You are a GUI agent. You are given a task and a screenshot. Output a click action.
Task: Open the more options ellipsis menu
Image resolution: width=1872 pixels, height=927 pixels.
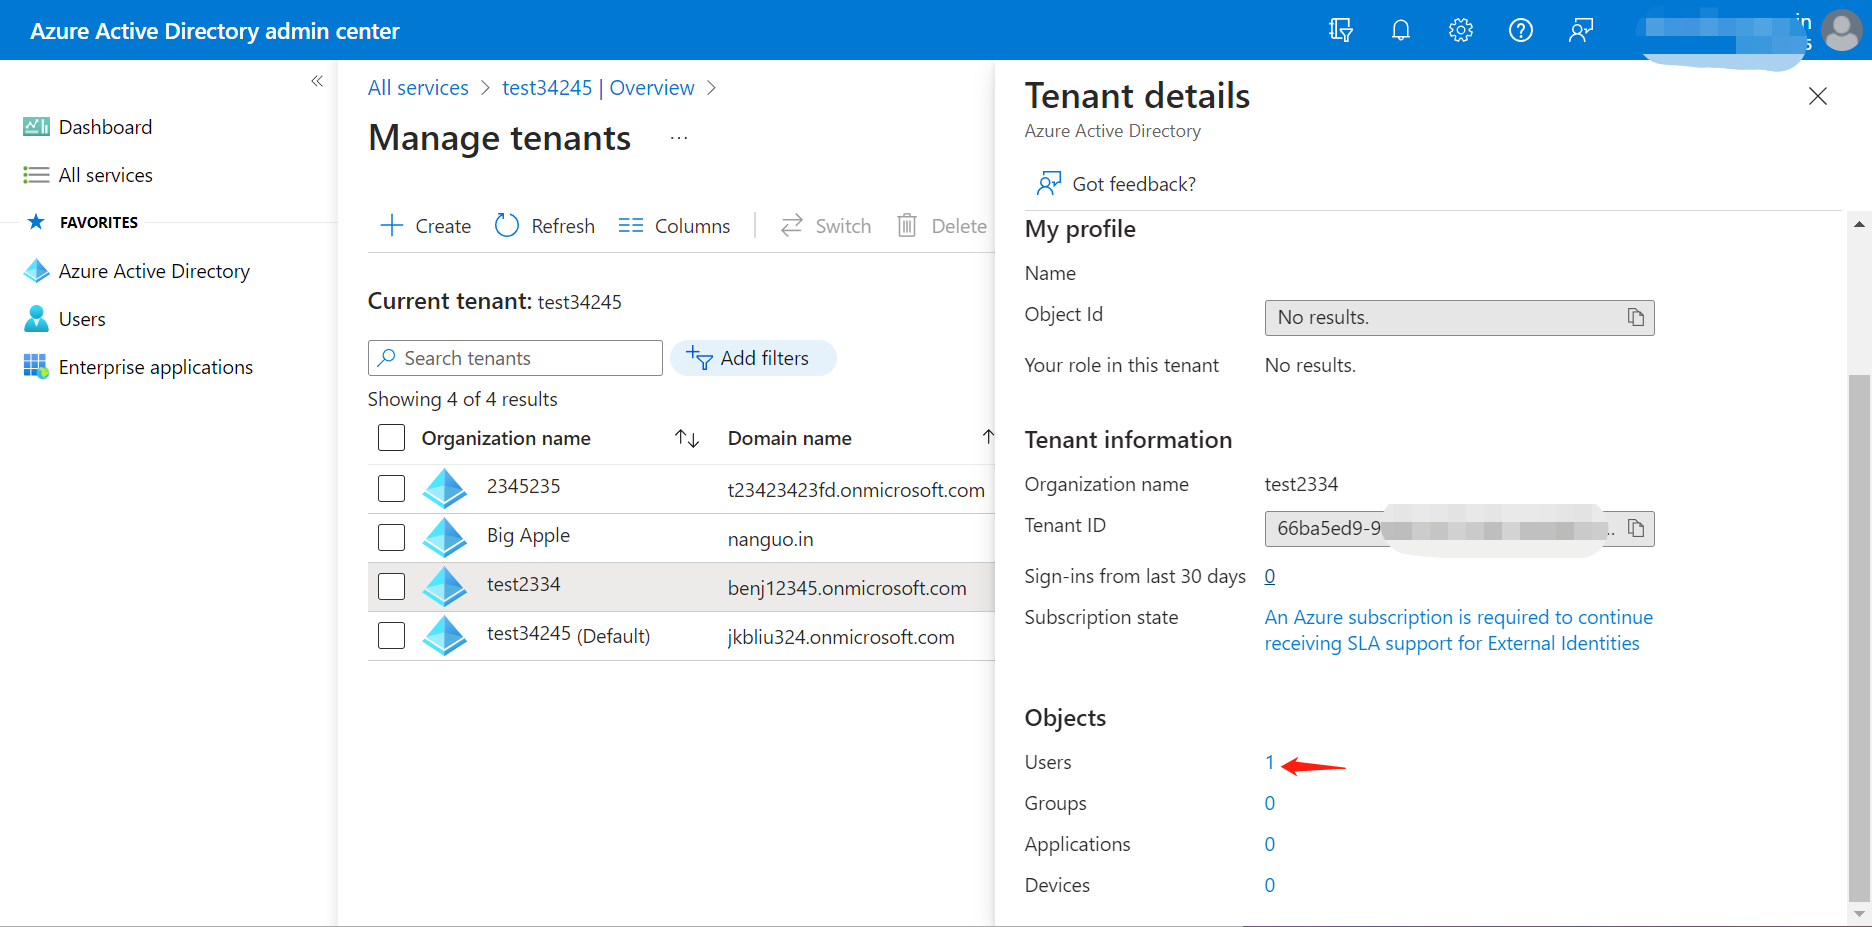click(679, 138)
